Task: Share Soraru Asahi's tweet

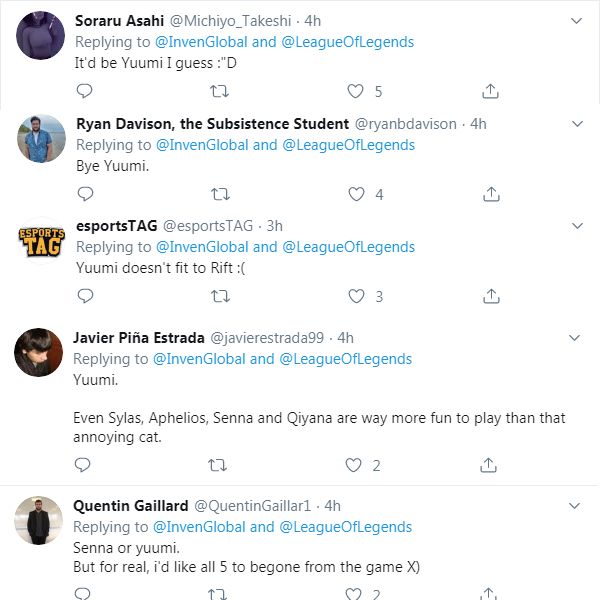Action: (490, 91)
